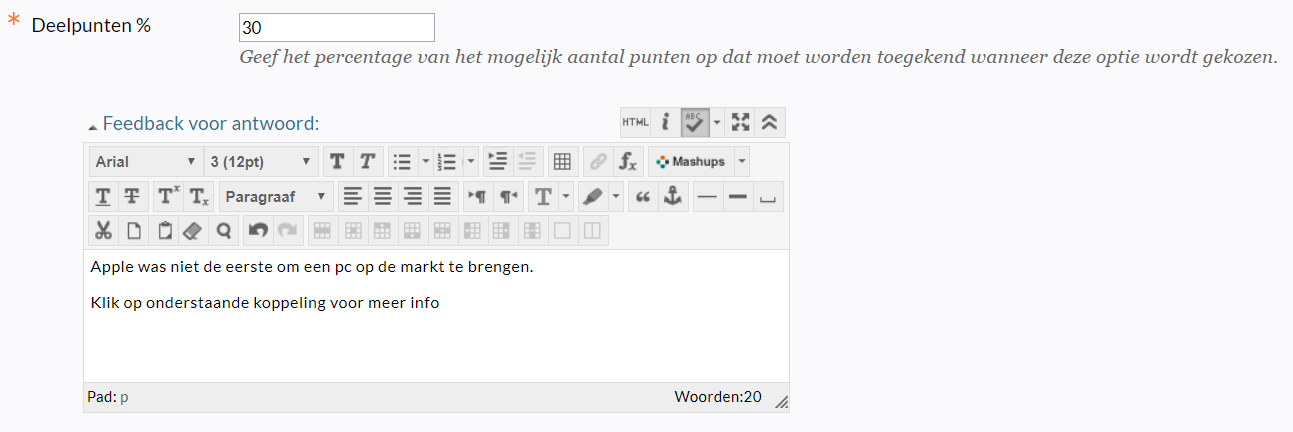
Task: Copy selection using the page icon
Action: tap(133, 230)
